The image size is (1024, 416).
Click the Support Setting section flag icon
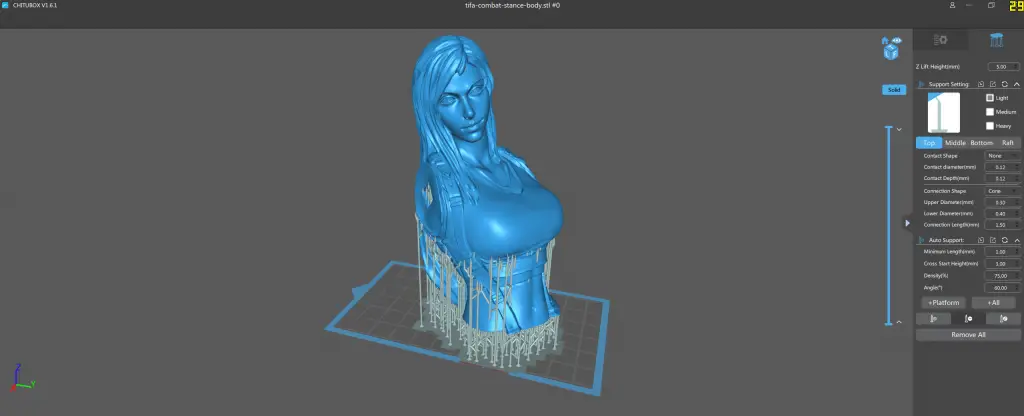point(921,85)
